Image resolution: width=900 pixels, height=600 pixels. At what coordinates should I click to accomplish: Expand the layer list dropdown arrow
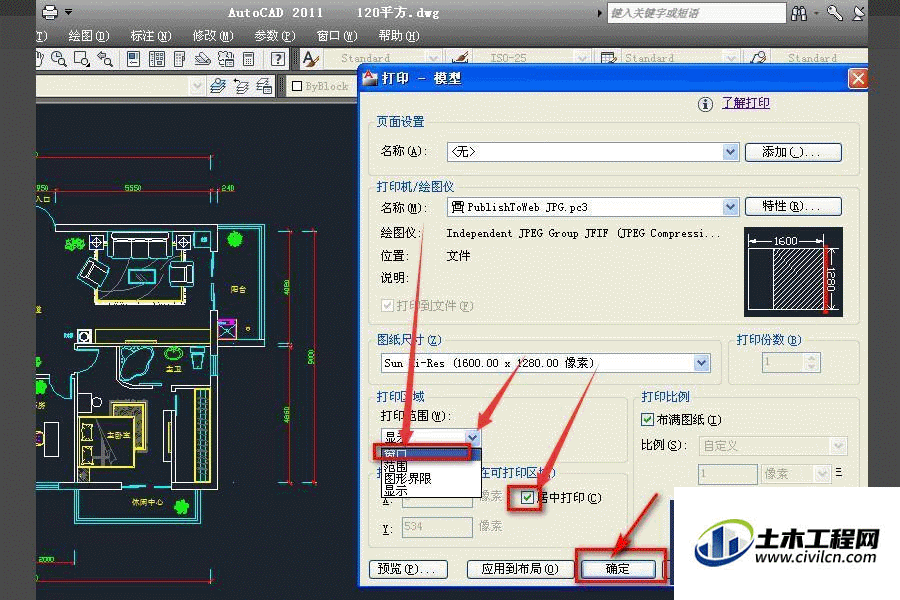tap(197, 86)
